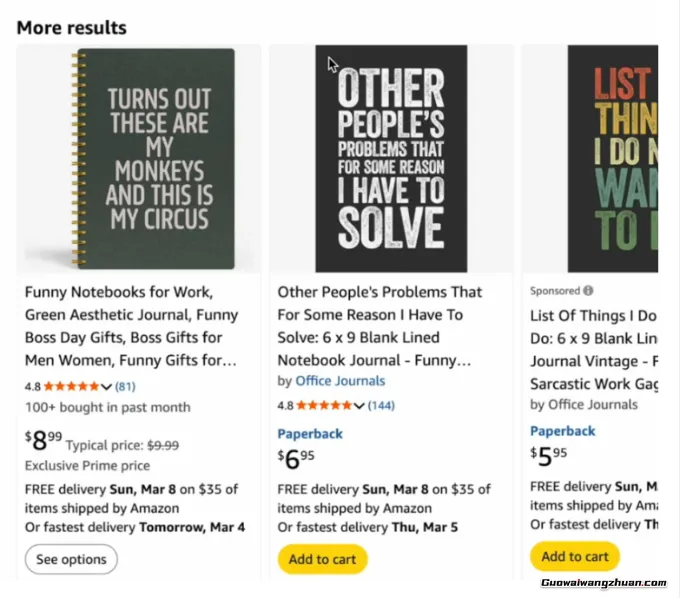Click star rating of Other People's Problems journal
The image size is (680, 598).
tap(328, 406)
